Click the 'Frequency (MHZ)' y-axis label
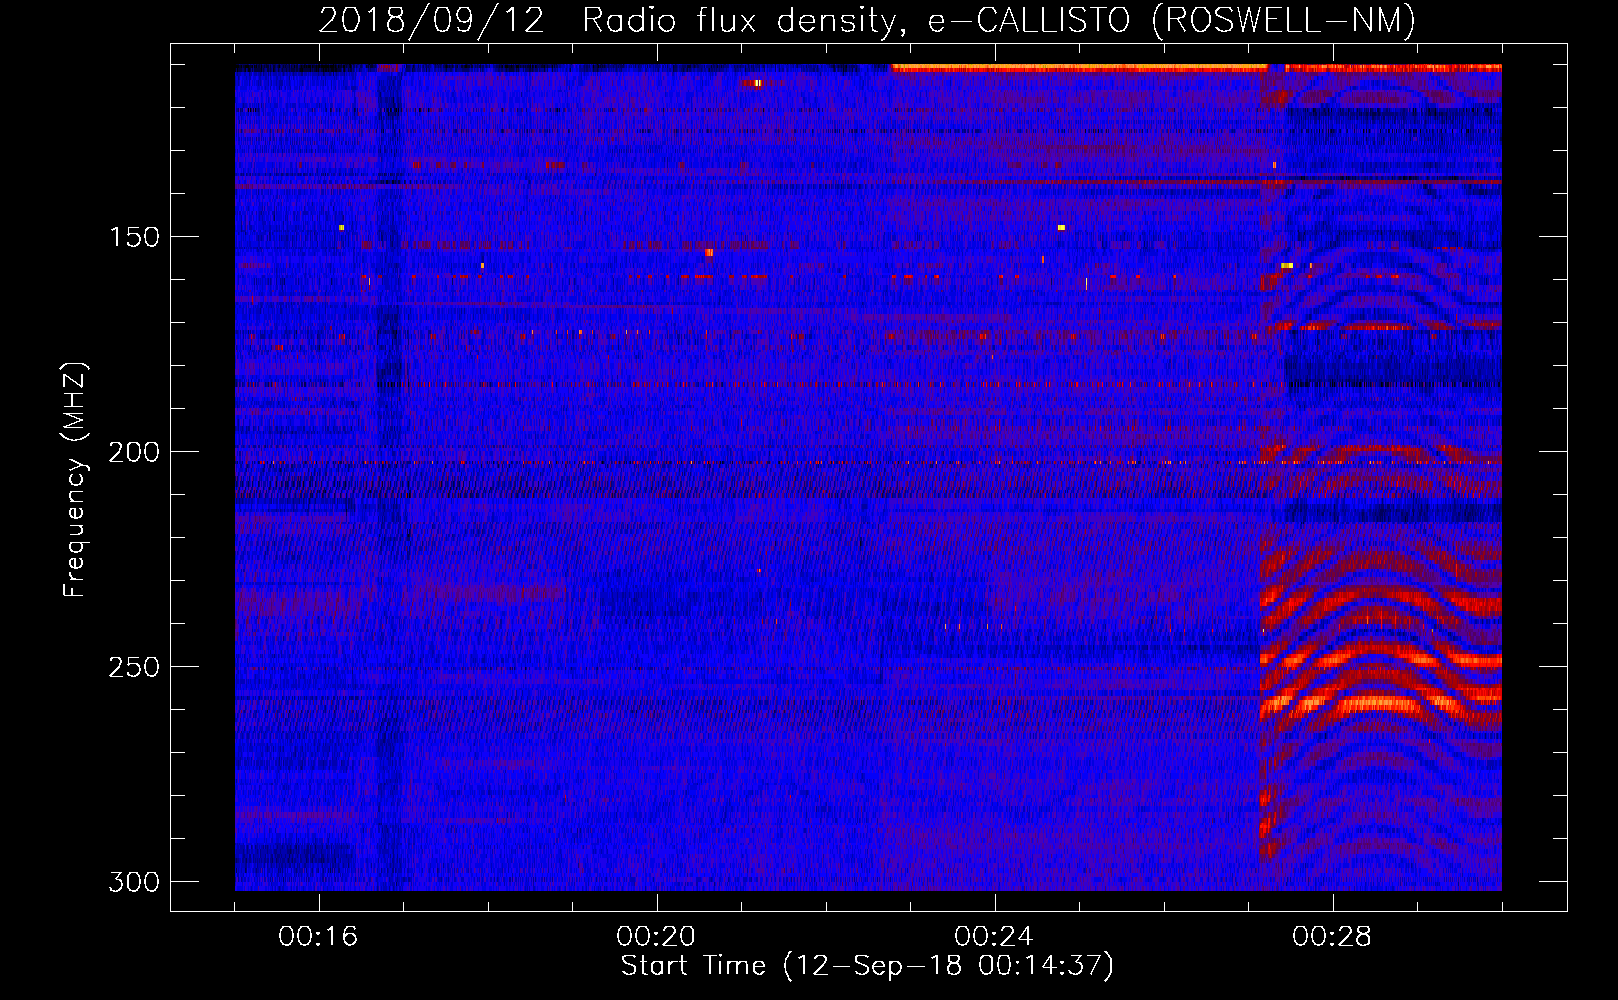This screenshot has width=1618, height=1000. pos(75,480)
